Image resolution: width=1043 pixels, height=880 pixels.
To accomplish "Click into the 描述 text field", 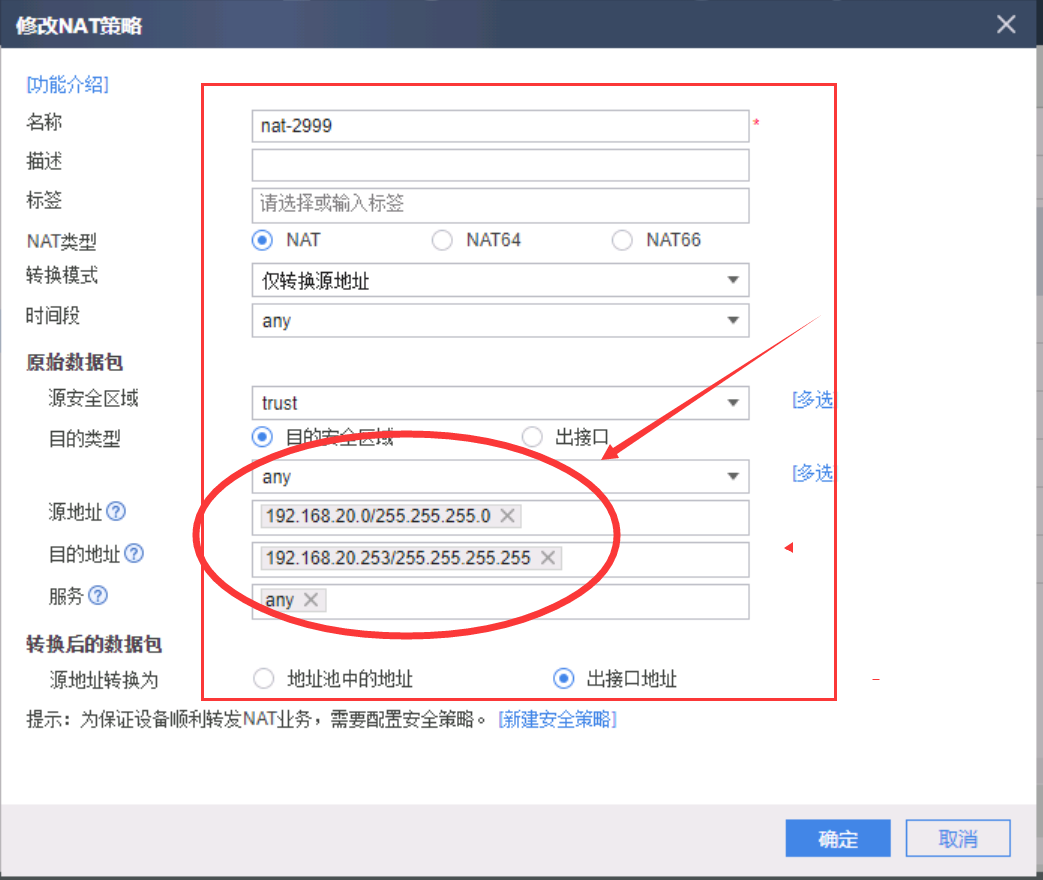I will (500, 164).
